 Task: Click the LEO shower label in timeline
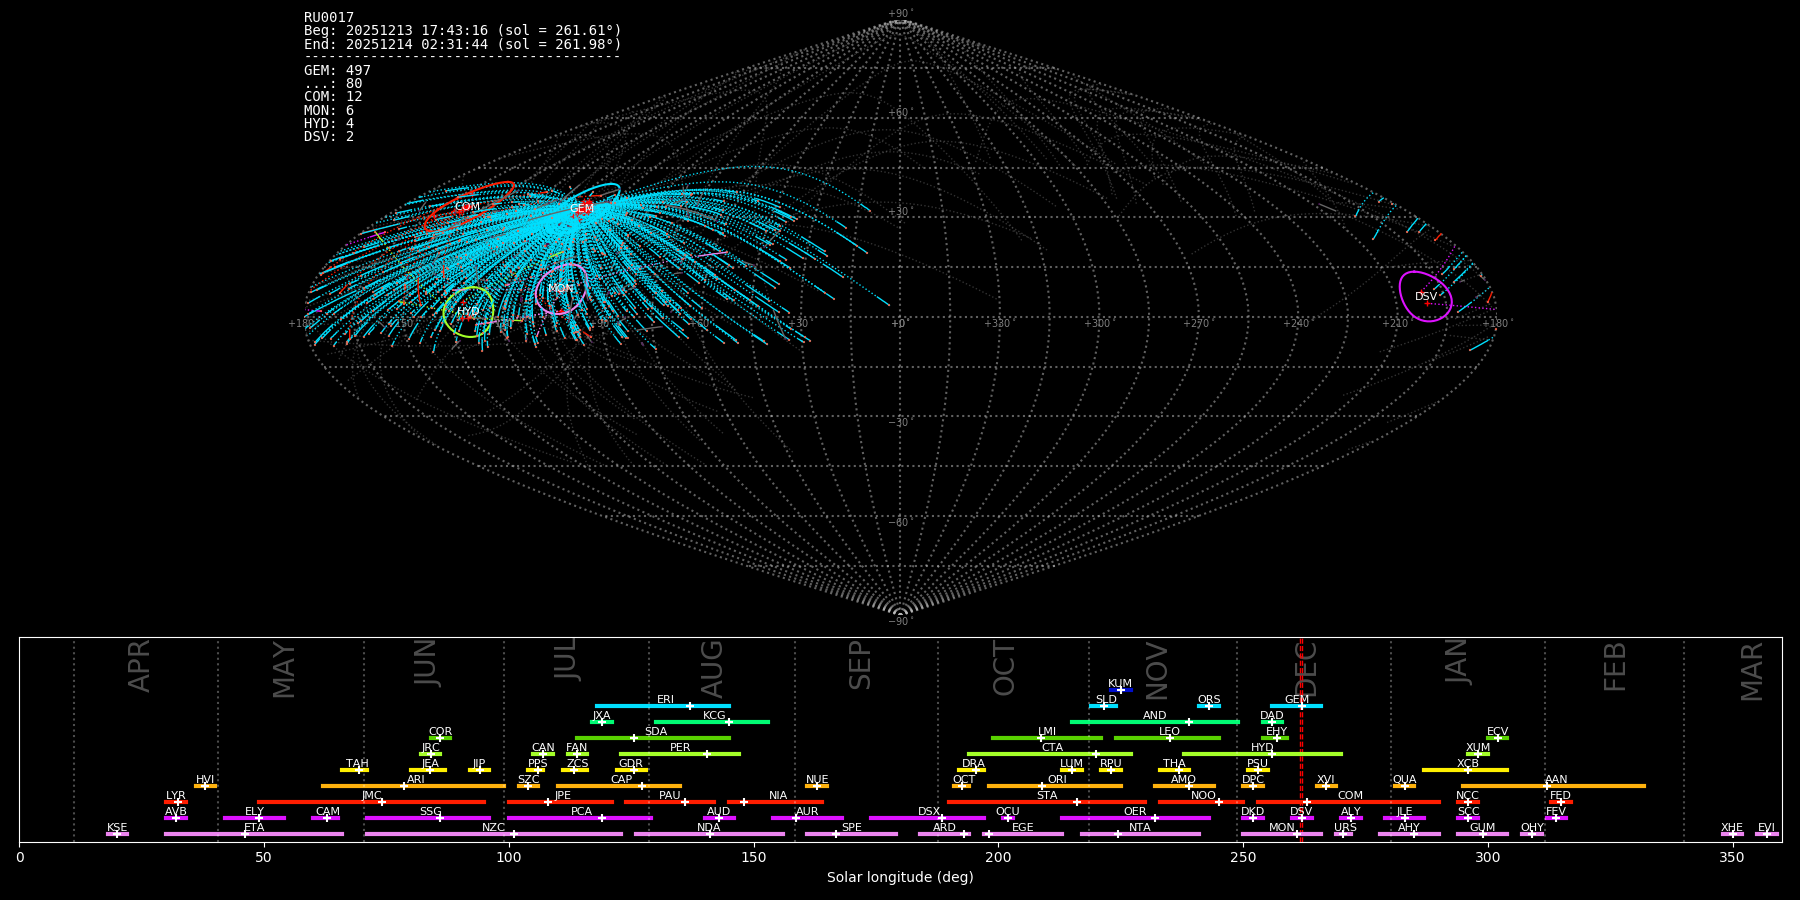click(1169, 732)
